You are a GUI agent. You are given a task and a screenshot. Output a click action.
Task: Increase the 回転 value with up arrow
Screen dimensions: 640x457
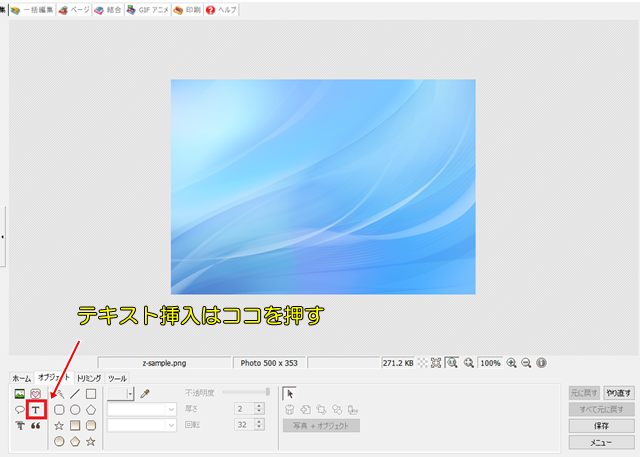(x=259, y=422)
